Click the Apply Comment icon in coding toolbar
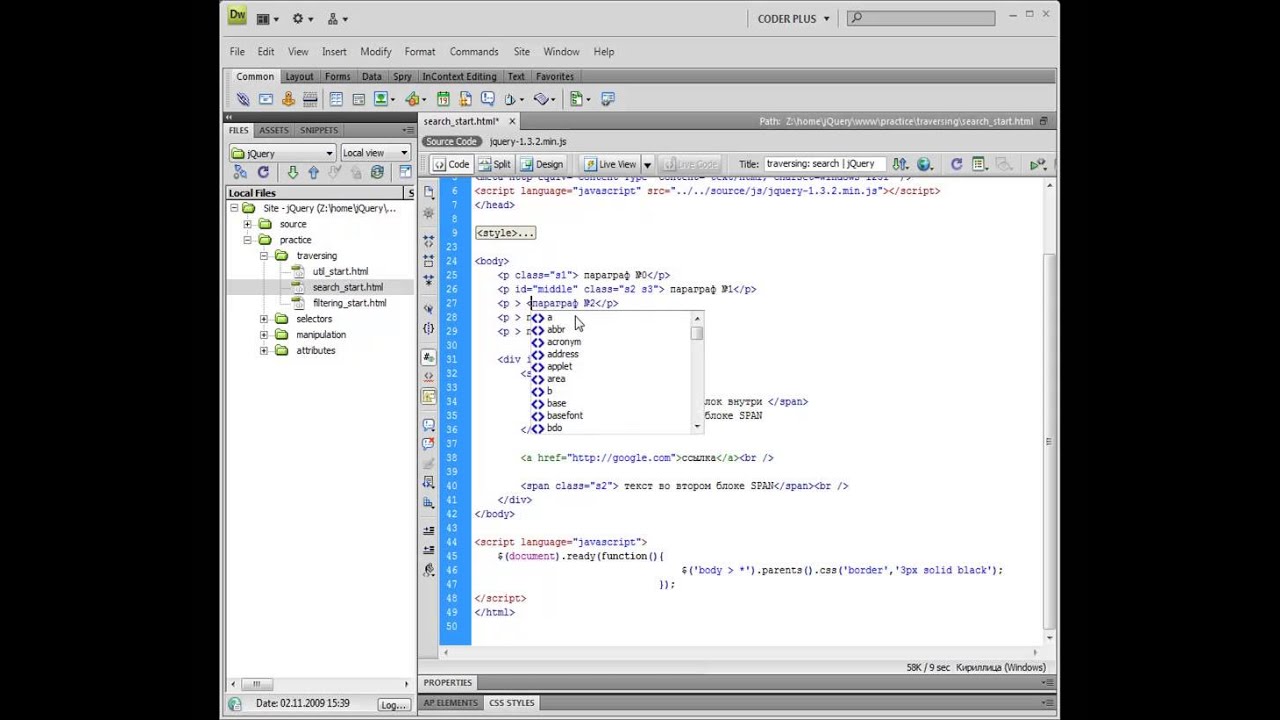Image resolution: width=1280 pixels, height=720 pixels. point(429,425)
